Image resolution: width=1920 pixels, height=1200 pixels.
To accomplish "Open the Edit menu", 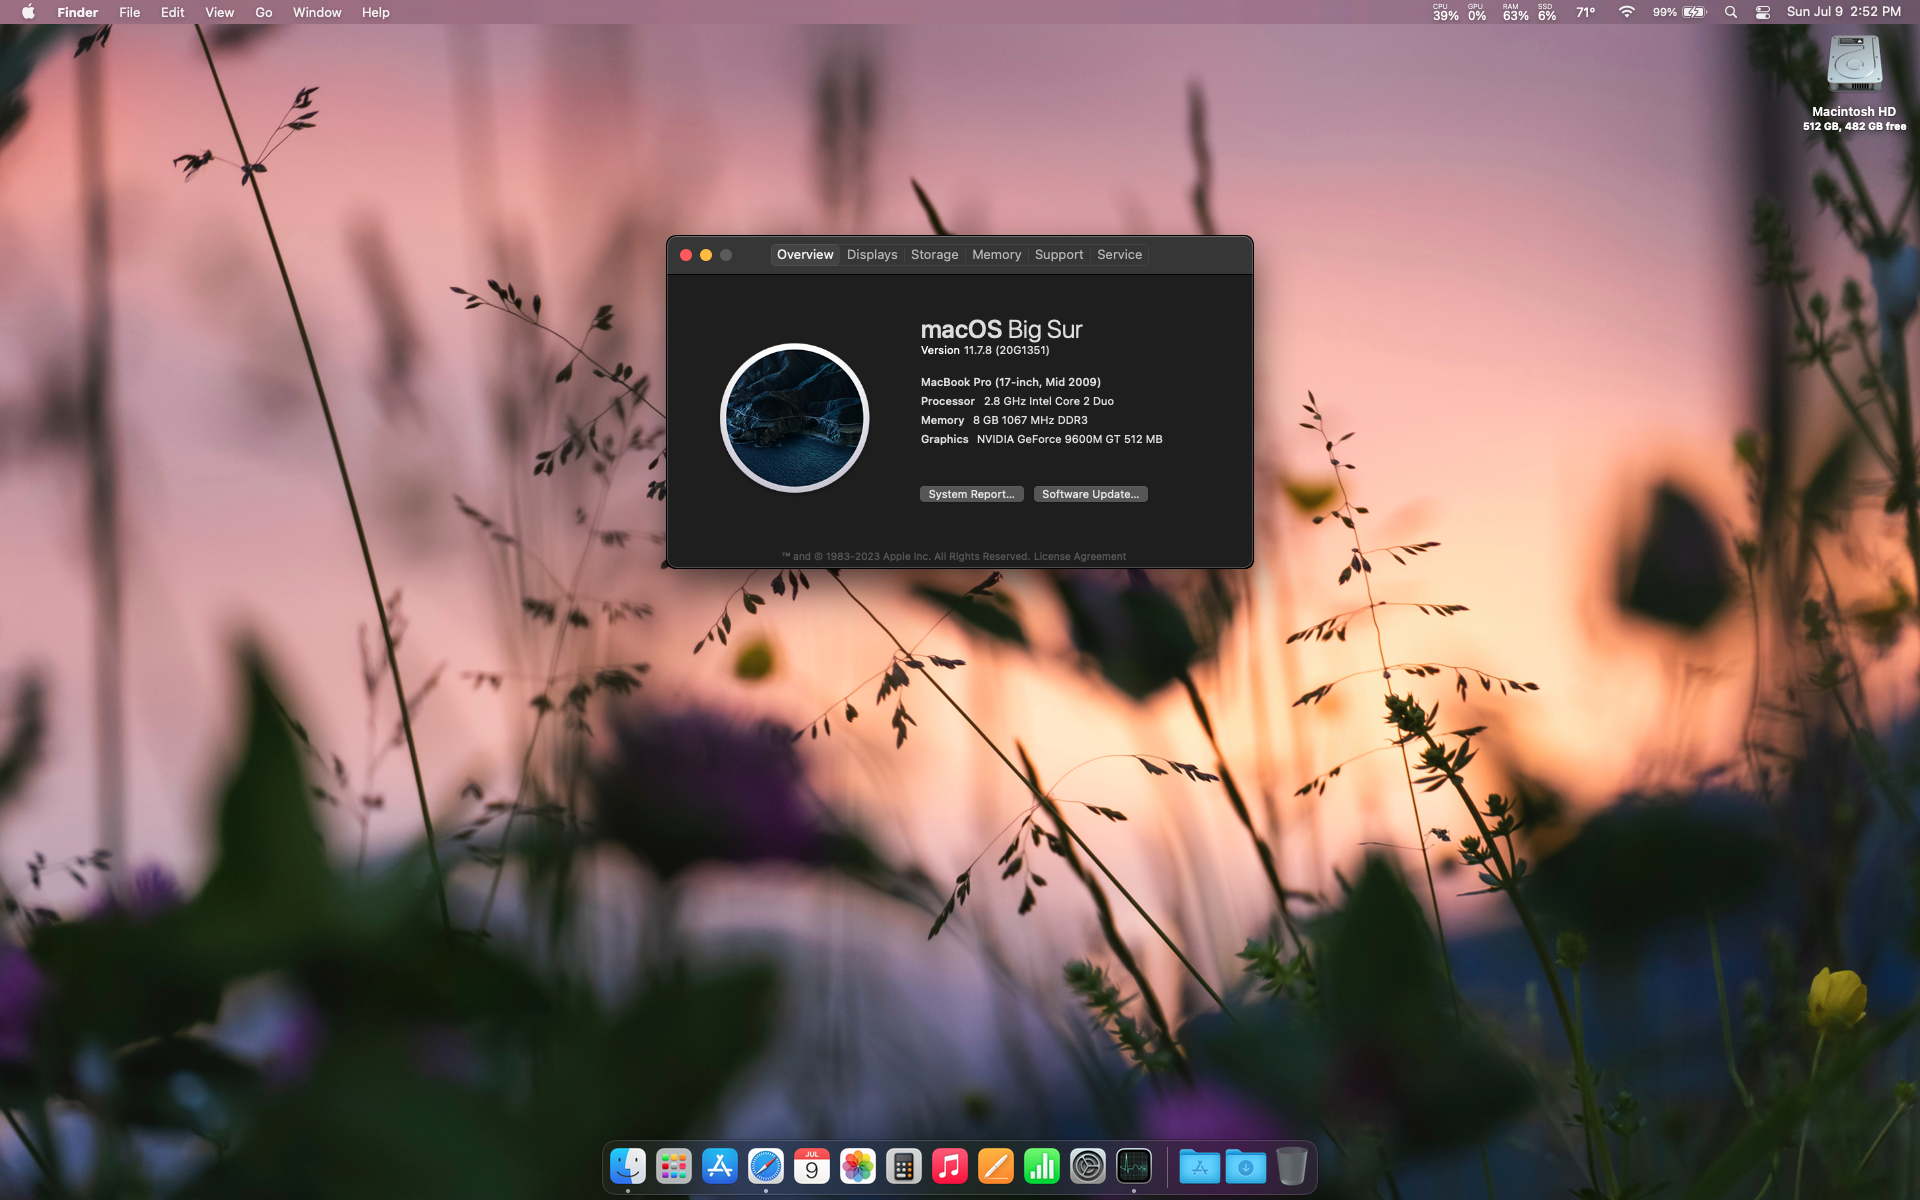I will point(172,12).
